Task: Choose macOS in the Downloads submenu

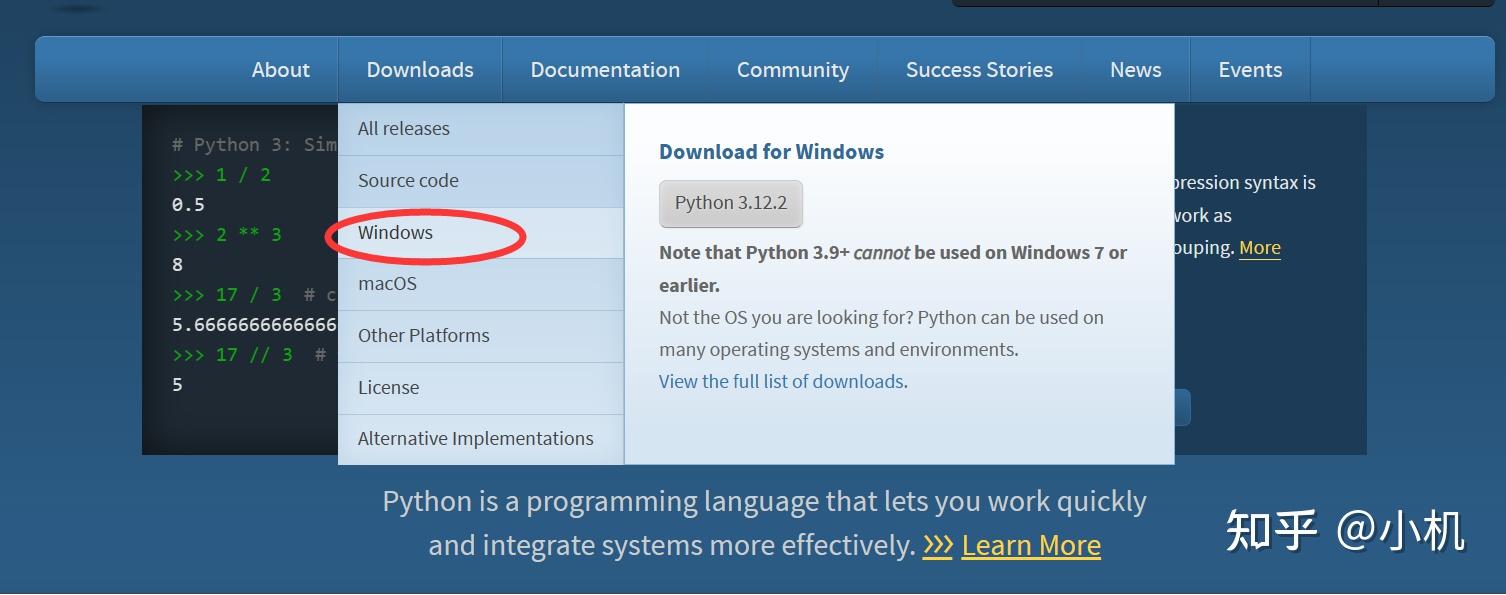Action: 481,284
